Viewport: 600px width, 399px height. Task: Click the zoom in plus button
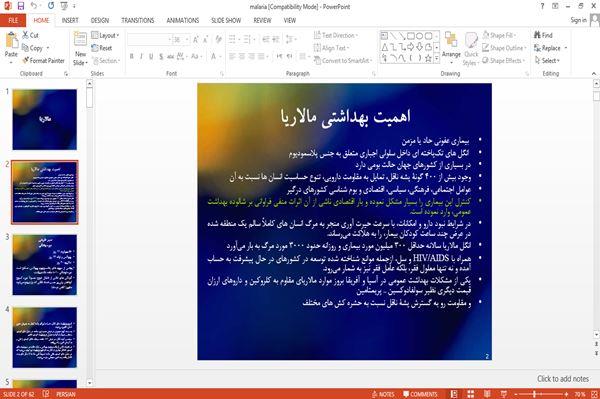click(x=566, y=394)
